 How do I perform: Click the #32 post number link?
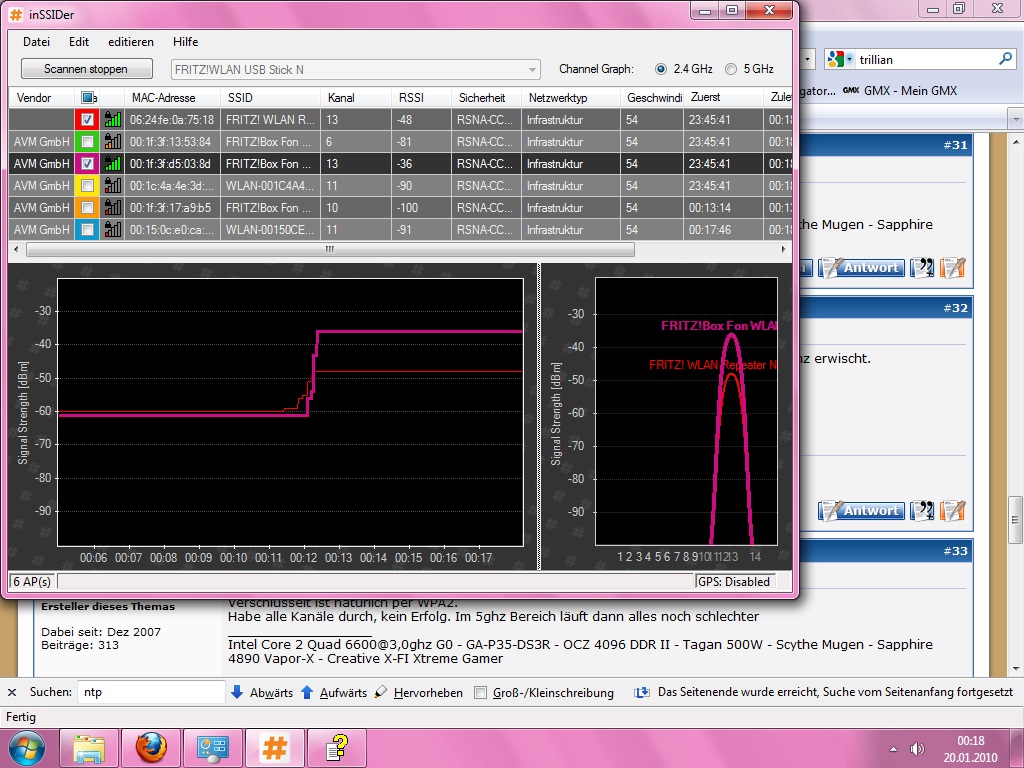(955, 308)
